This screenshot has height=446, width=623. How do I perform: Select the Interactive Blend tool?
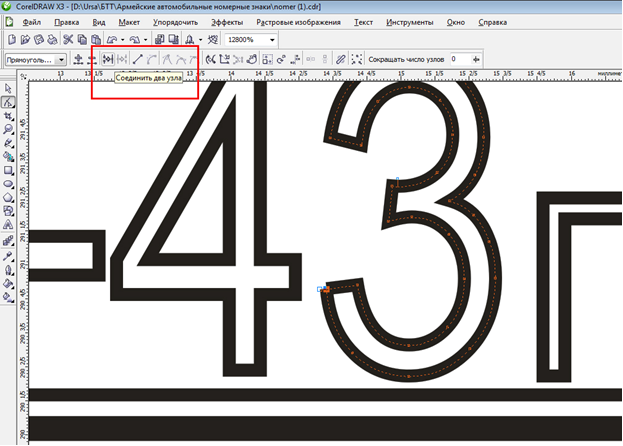(x=8, y=241)
